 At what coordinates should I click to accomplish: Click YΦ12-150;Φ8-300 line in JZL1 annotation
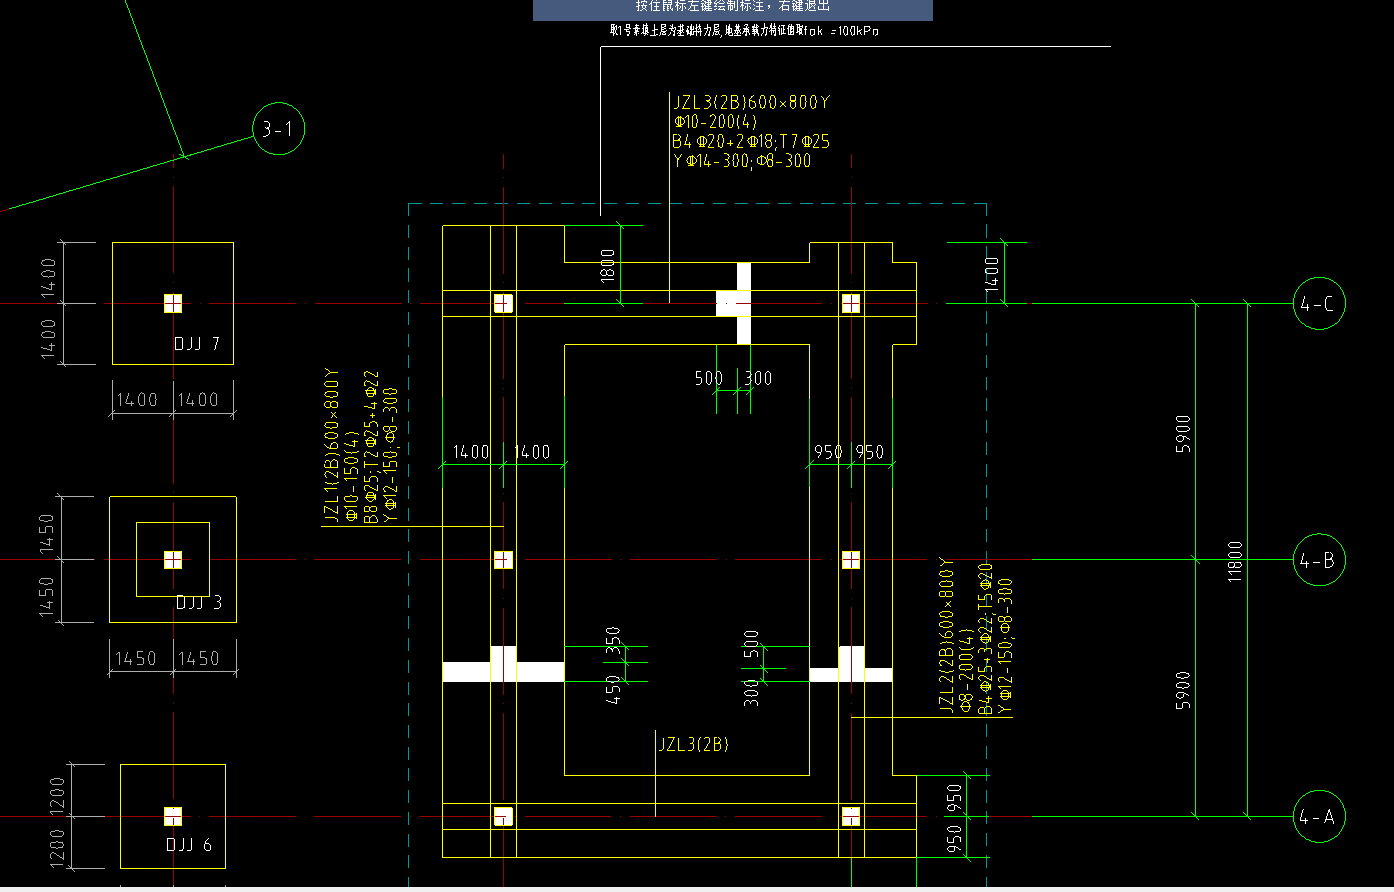390,455
